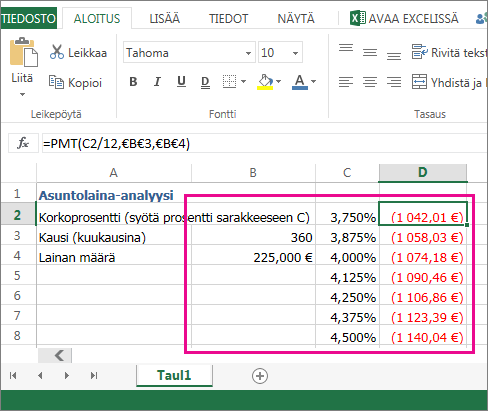Select row 8 header

point(18,335)
